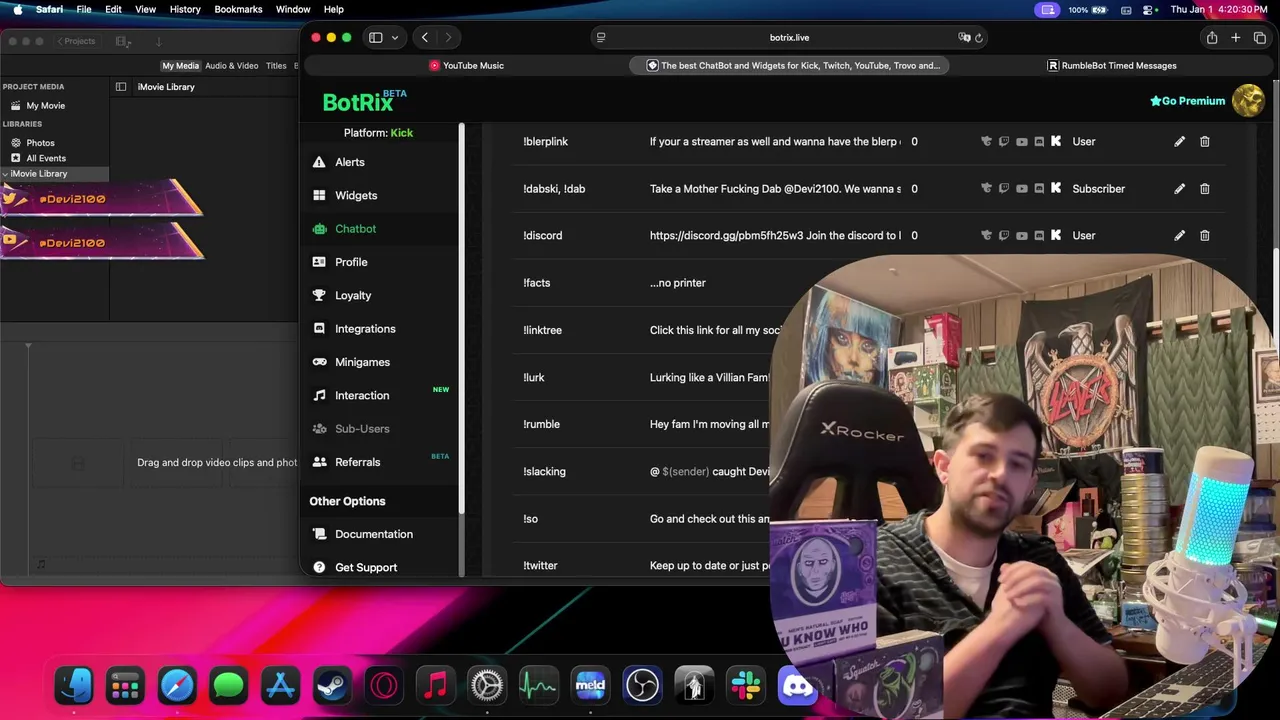Open Safari's Share button
The width and height of the screenshot is (1280, 720).
click(x=1211, y=37)
